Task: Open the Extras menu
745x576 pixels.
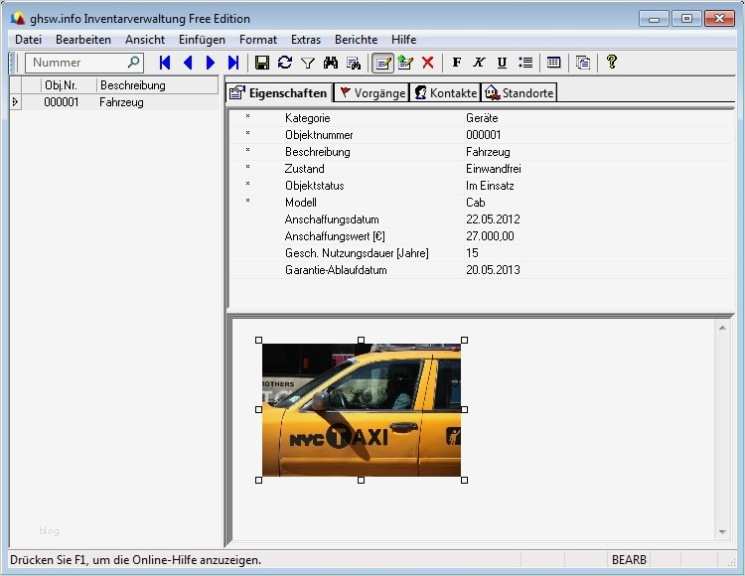Action: [306, 40]
